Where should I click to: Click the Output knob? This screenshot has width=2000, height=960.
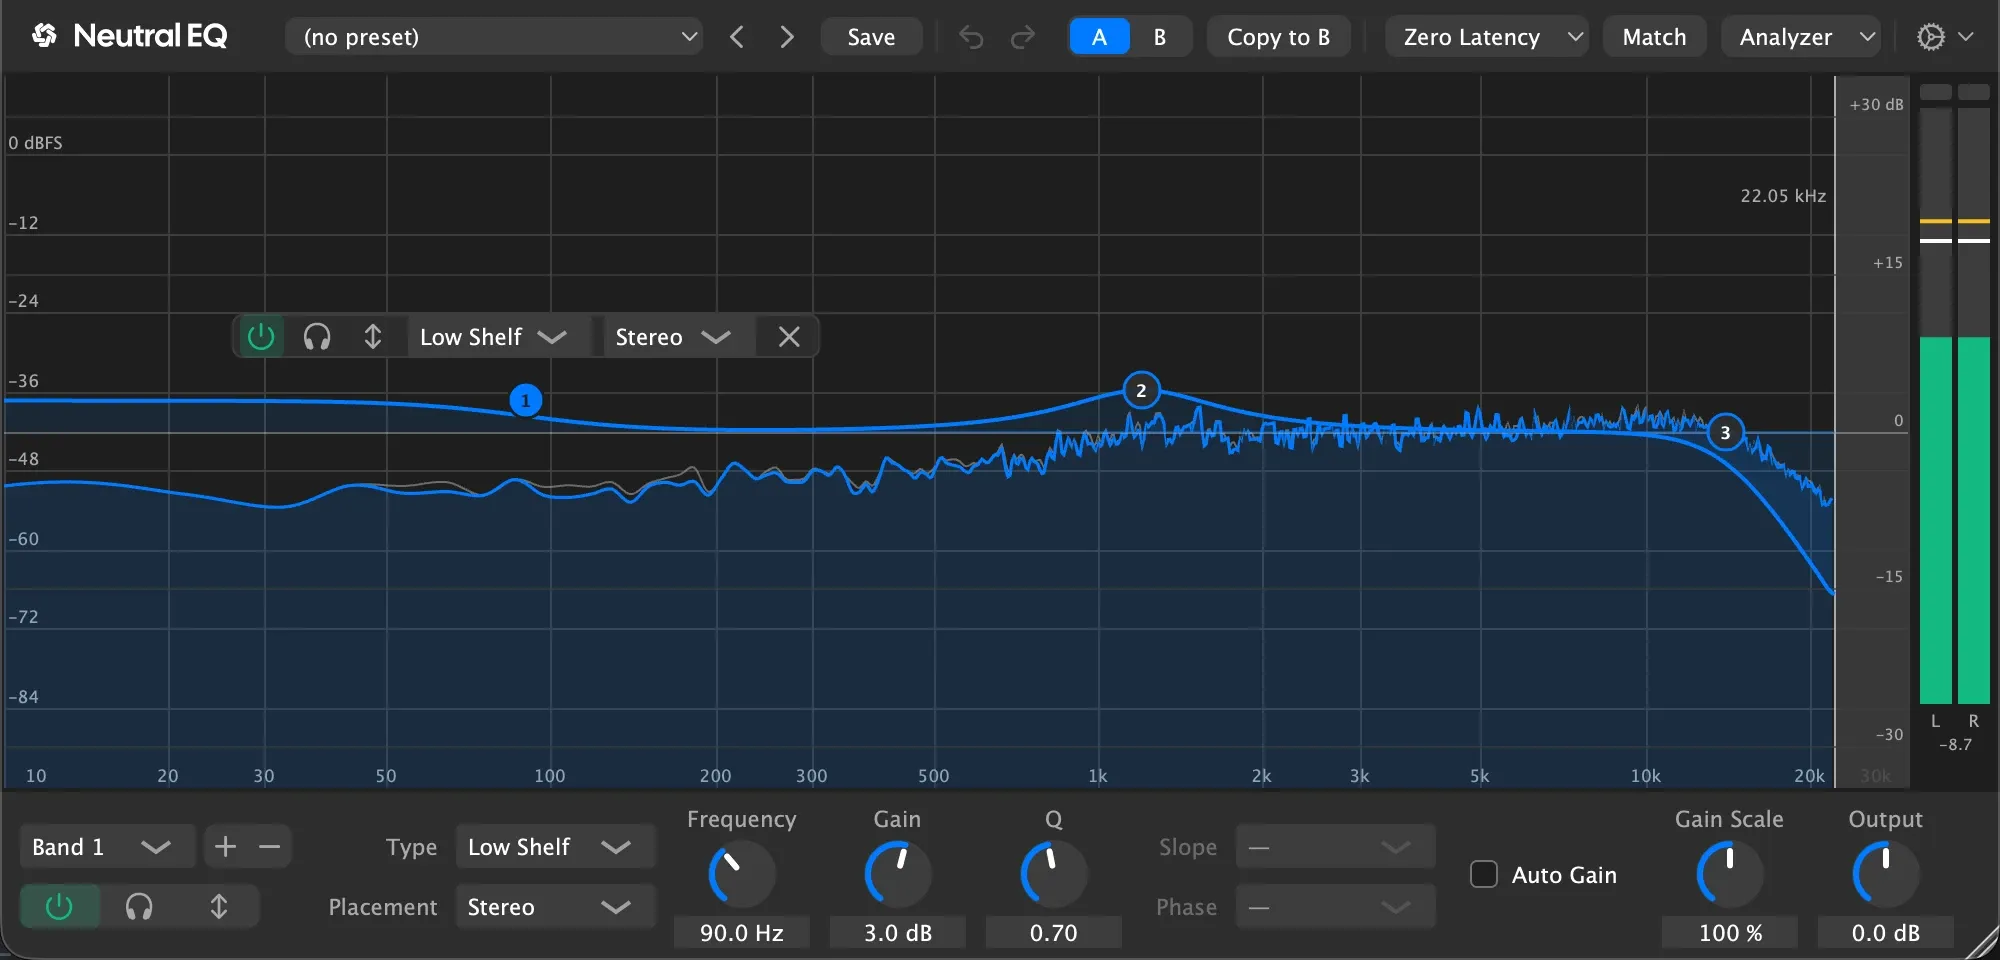[x=1886, y=874]
